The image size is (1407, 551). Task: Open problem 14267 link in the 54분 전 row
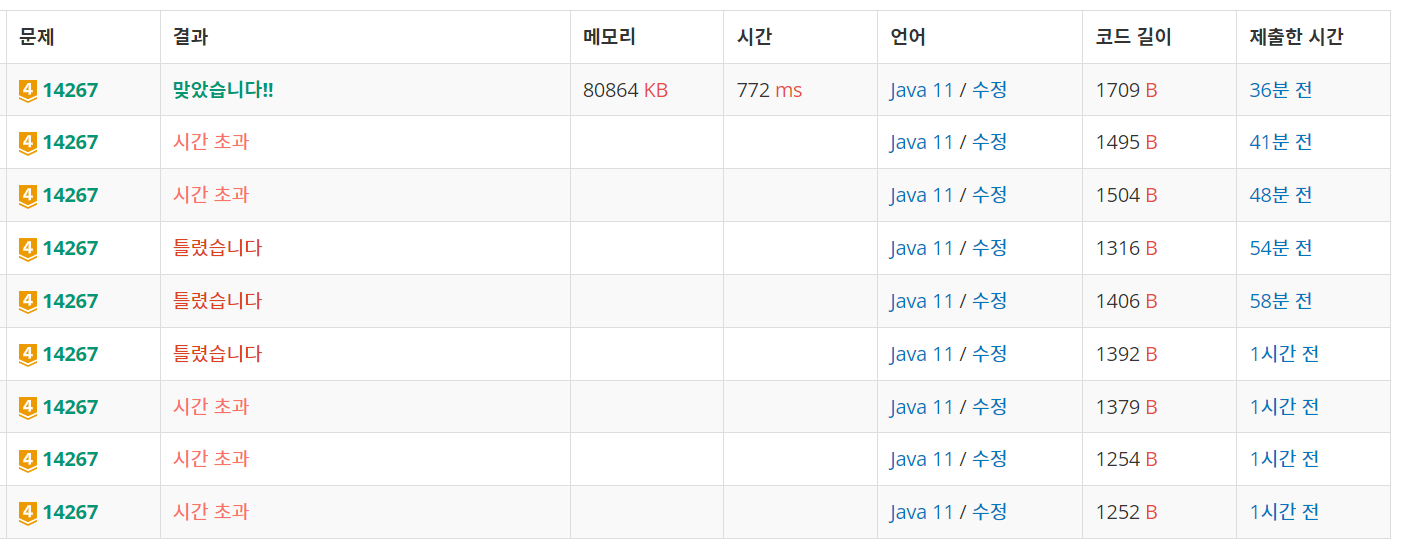click(70, 248)
